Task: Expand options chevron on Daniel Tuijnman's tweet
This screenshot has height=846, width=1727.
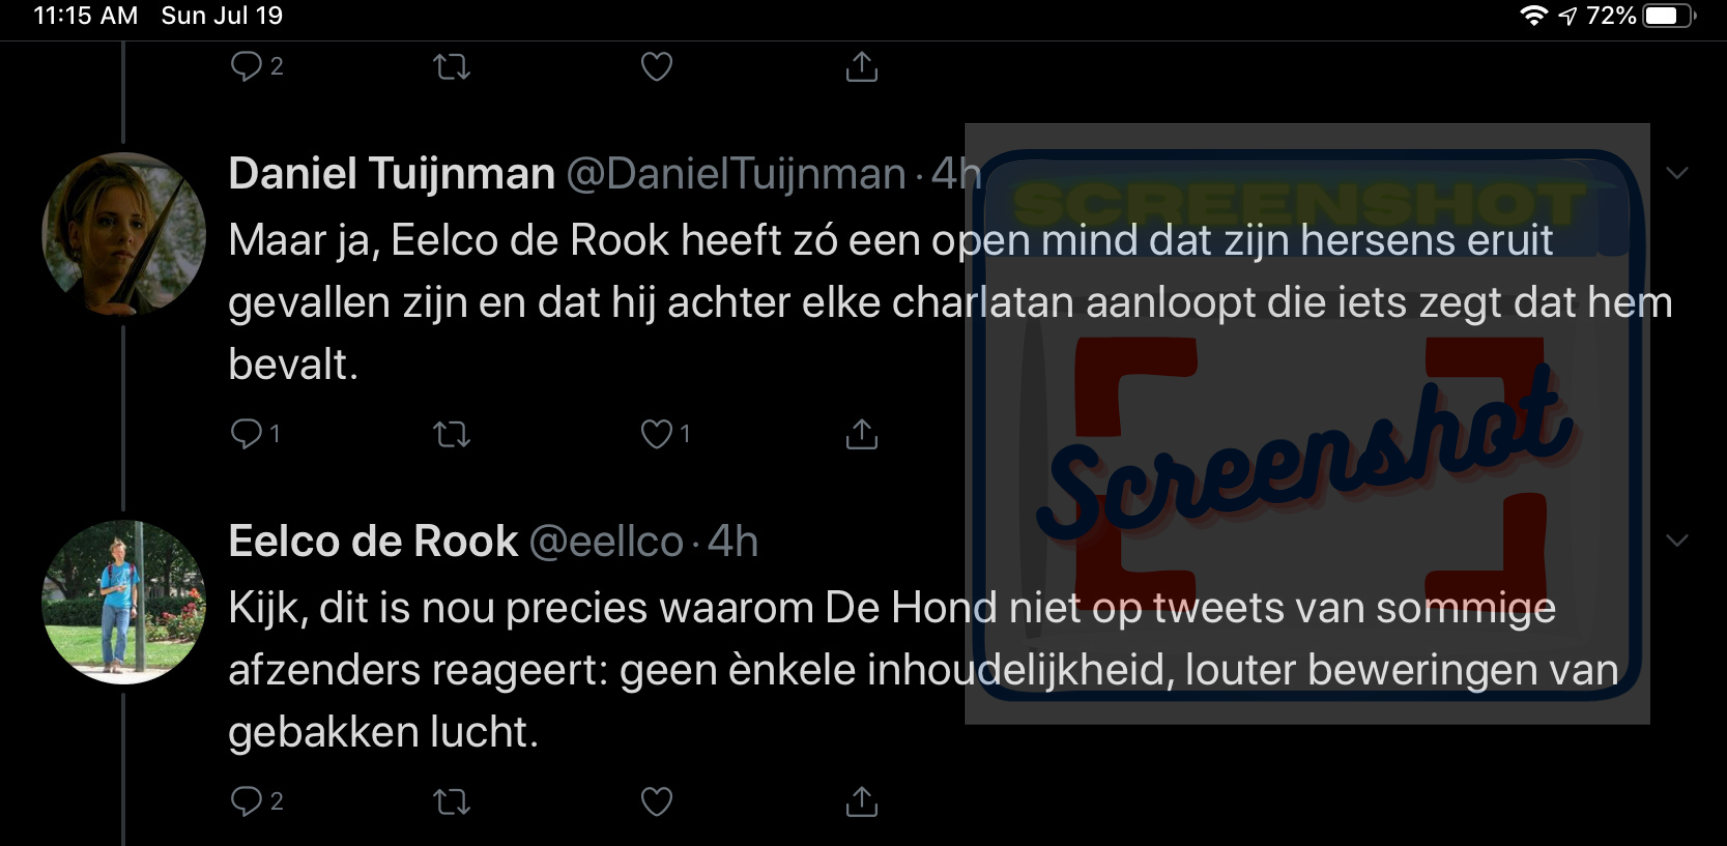Action: point(1677,173)
